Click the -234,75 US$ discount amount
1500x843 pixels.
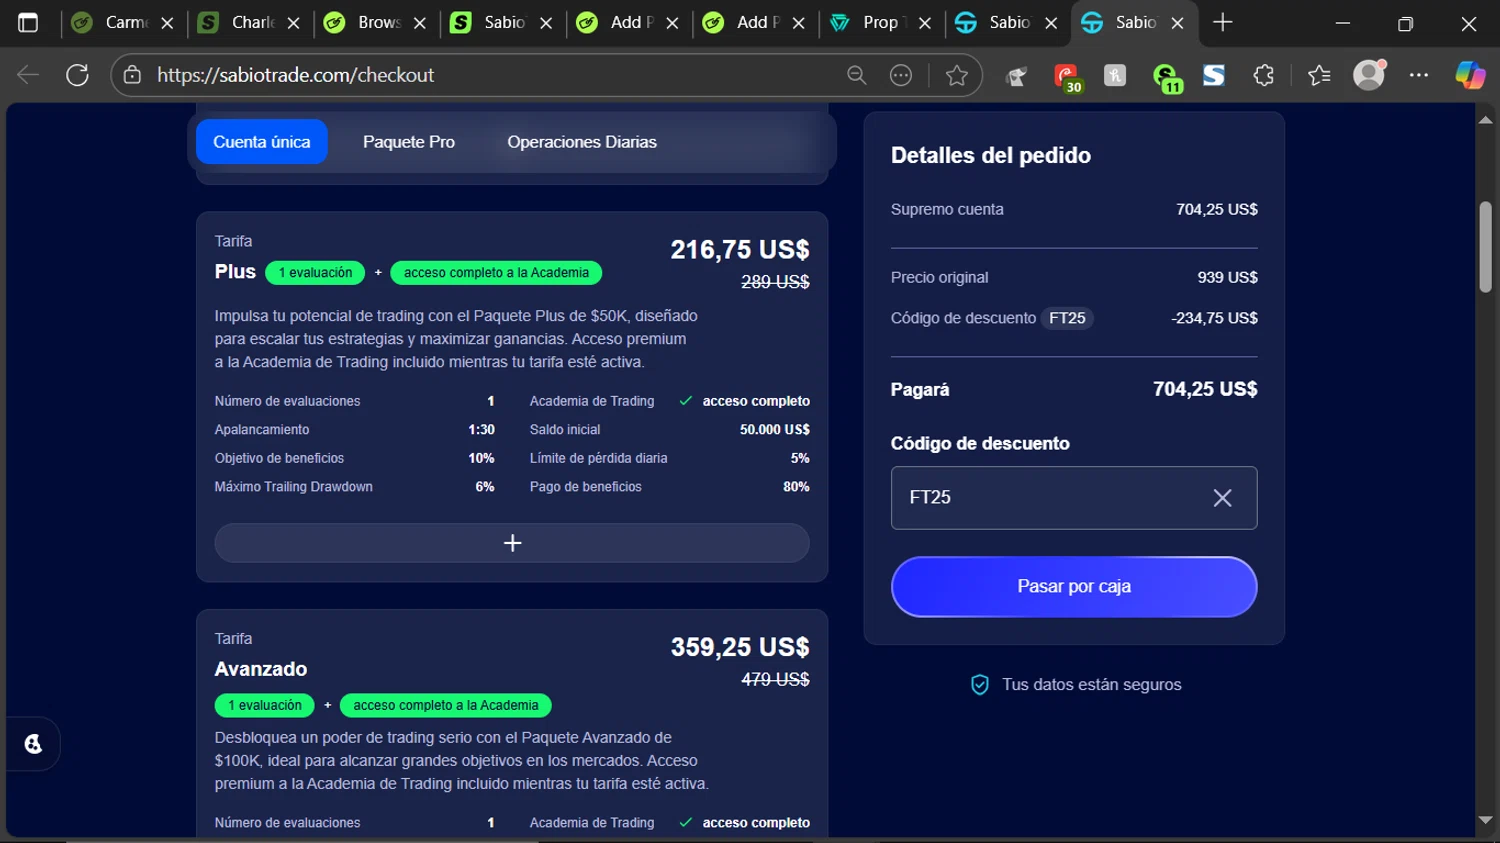pyautogui.click(x=1214, y=318)
